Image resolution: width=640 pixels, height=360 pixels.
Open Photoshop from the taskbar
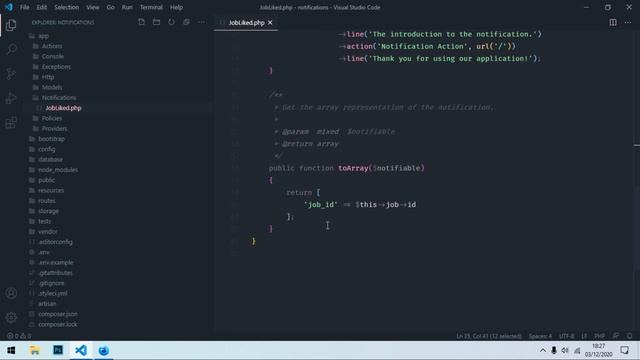[58, 351]
